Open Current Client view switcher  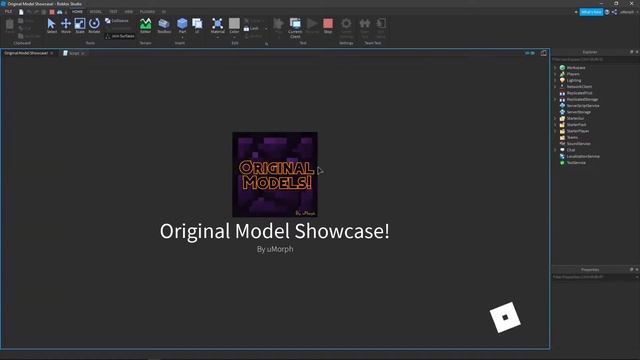295,27
